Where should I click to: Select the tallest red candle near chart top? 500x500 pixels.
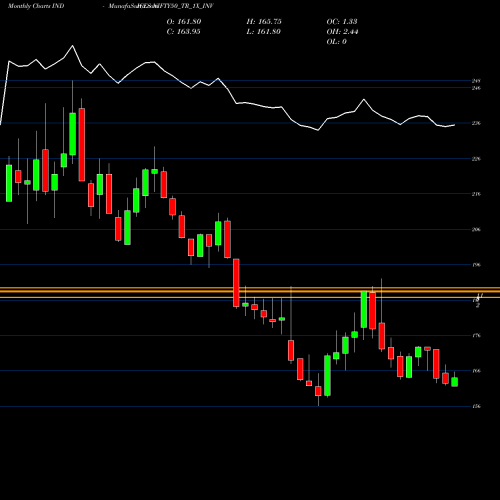point(82,145)
